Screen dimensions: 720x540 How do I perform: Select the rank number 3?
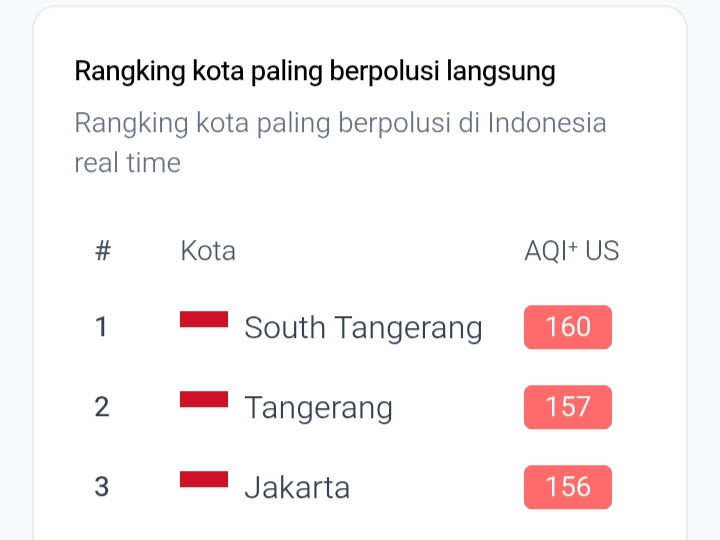coord(101,487)
